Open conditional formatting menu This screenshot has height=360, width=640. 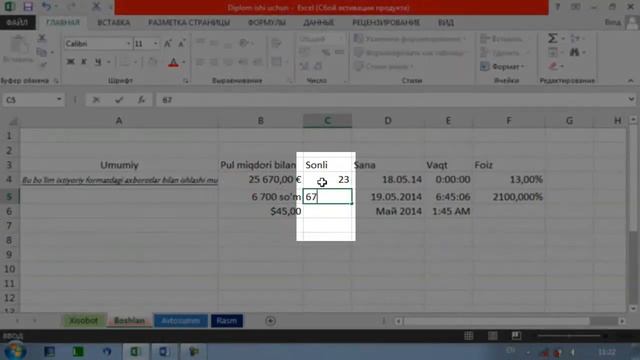click(x=410, y=39)
